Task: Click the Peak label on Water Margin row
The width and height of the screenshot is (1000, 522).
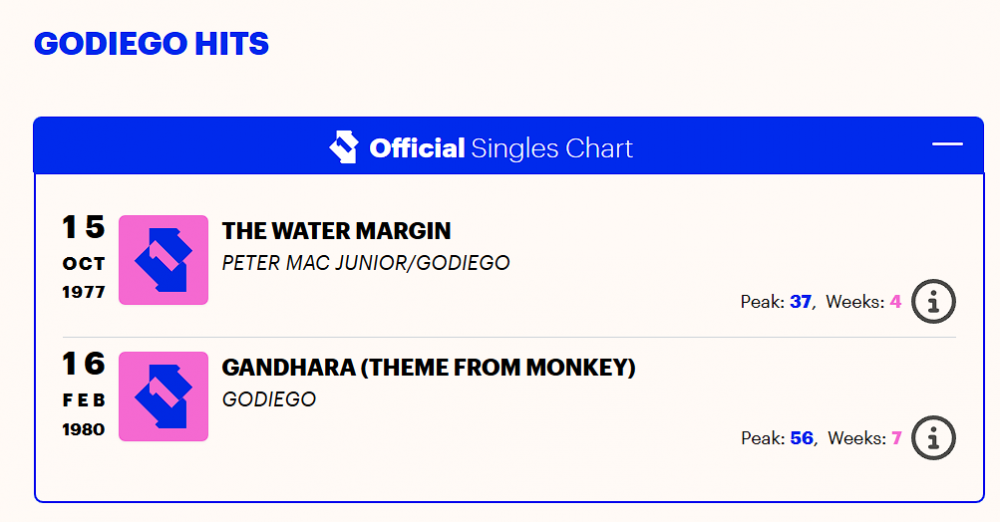Action: tap(762, 301)
